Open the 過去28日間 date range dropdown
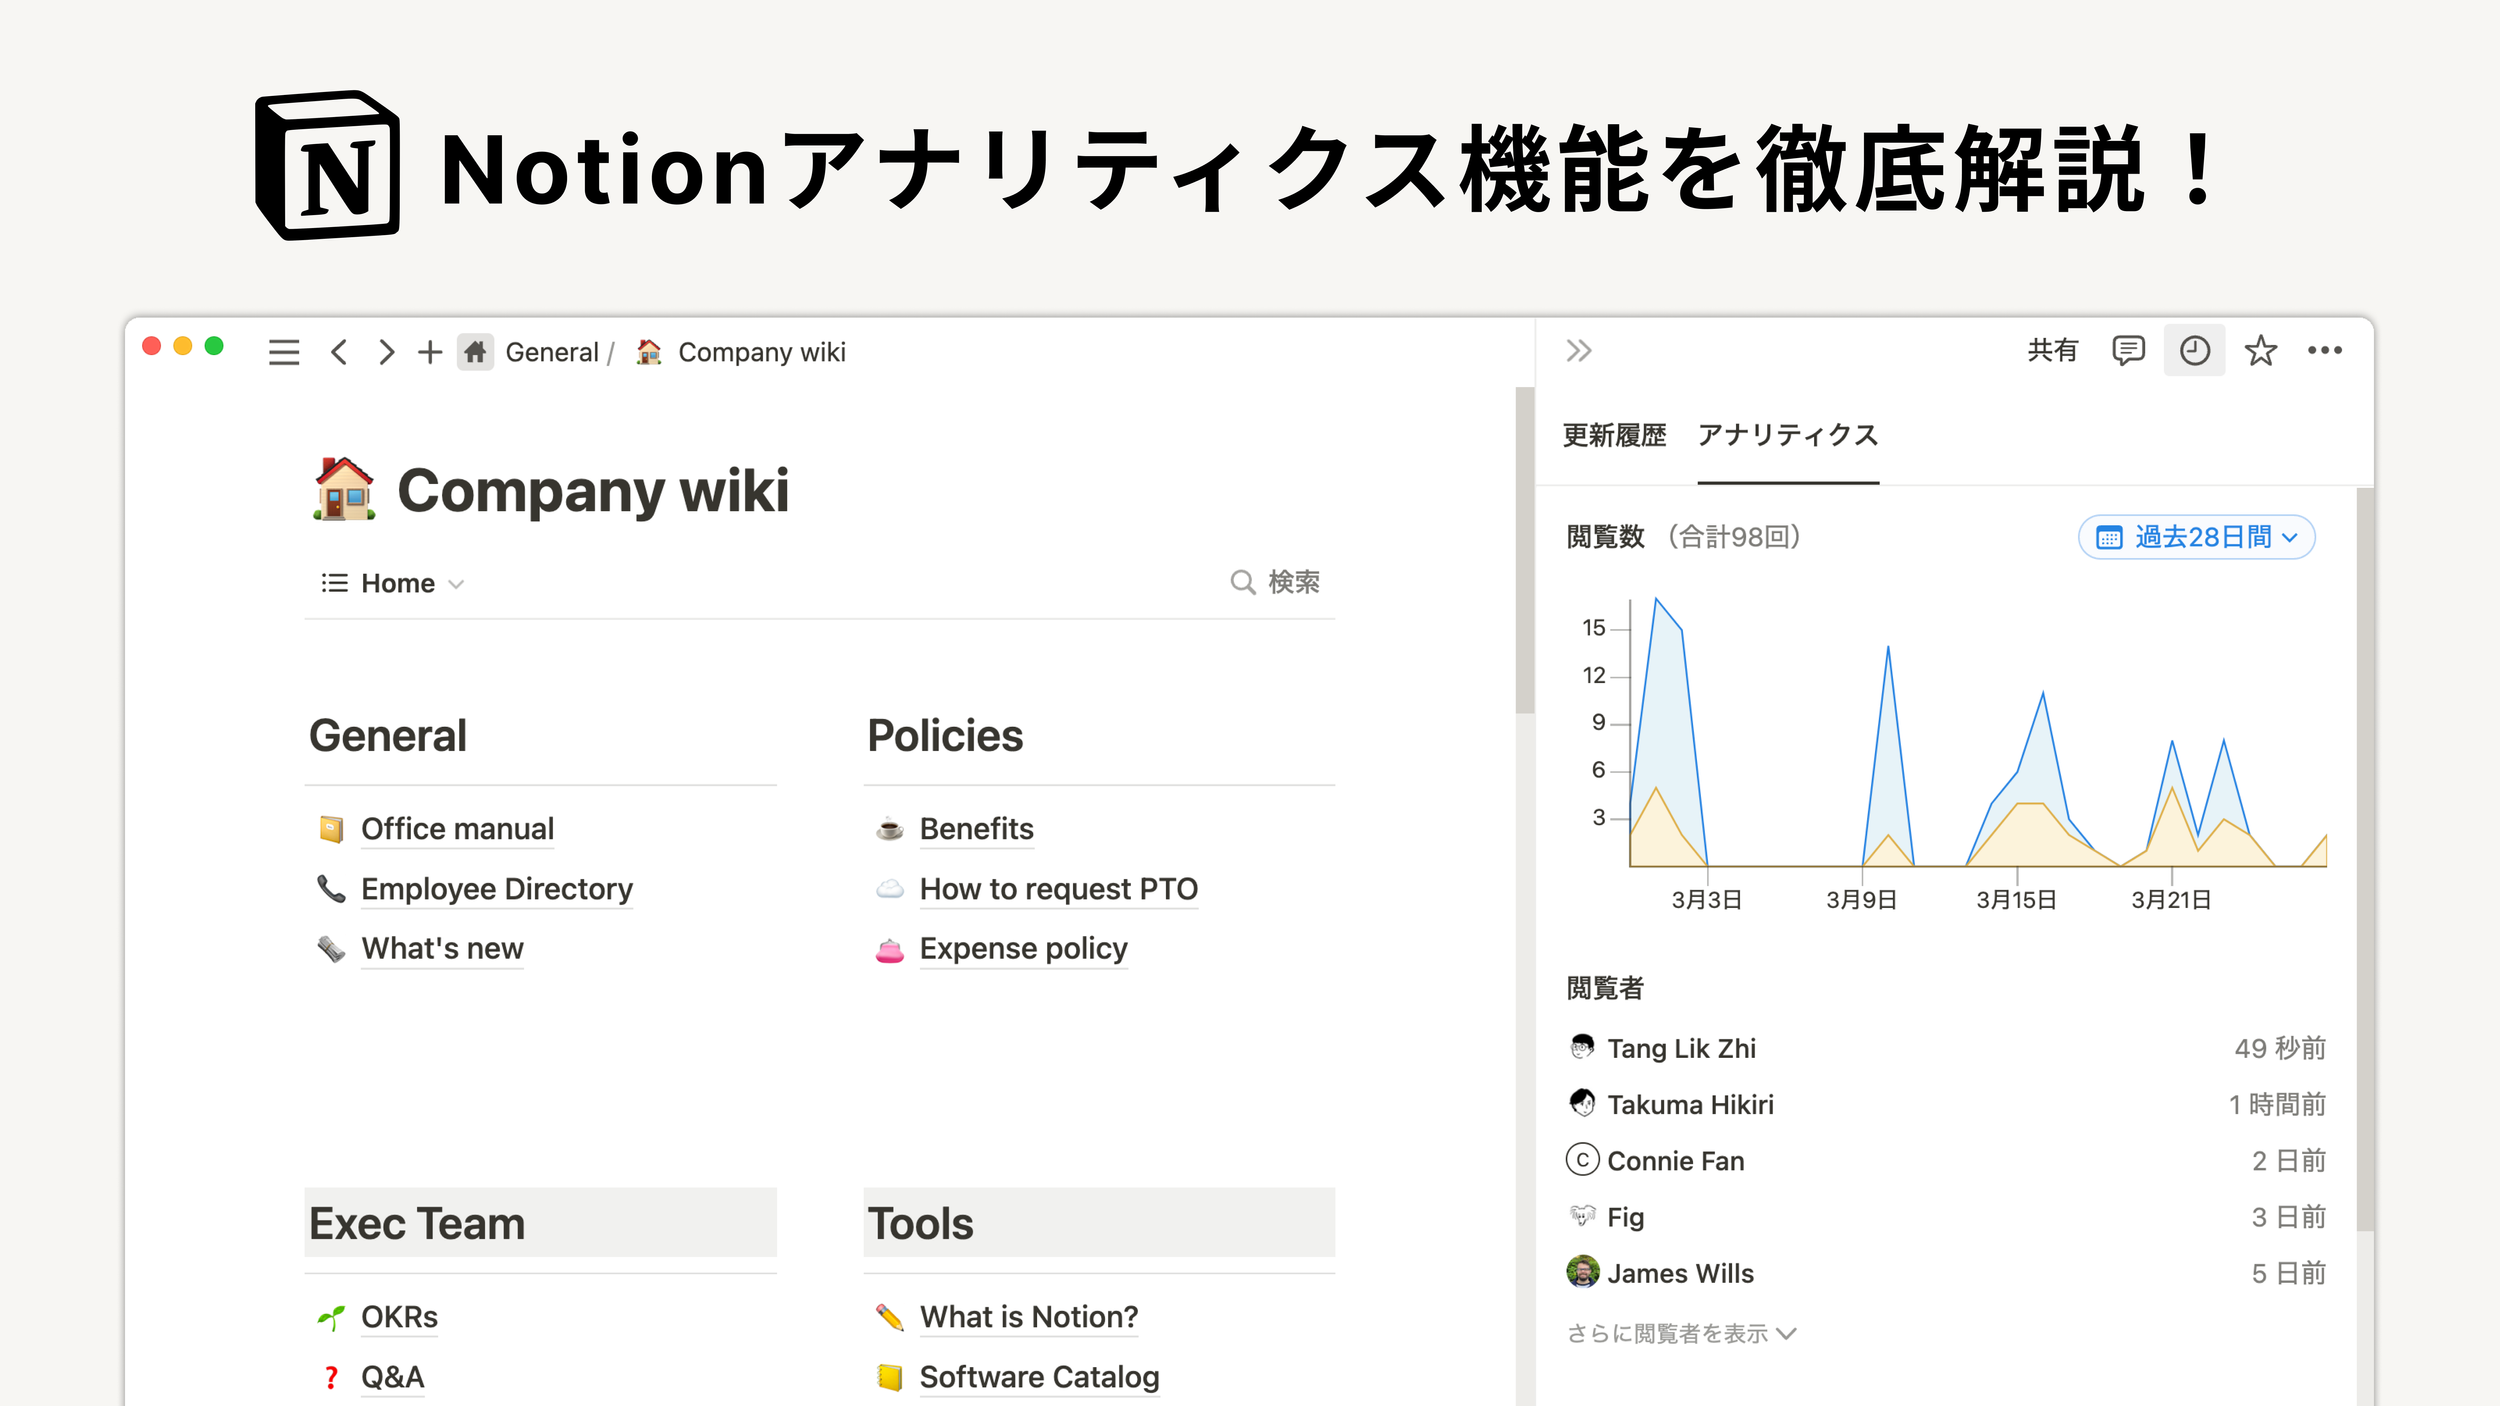Image resolution: width=2500 pixels, height=1406 pixels. (x=2196, y=538)
